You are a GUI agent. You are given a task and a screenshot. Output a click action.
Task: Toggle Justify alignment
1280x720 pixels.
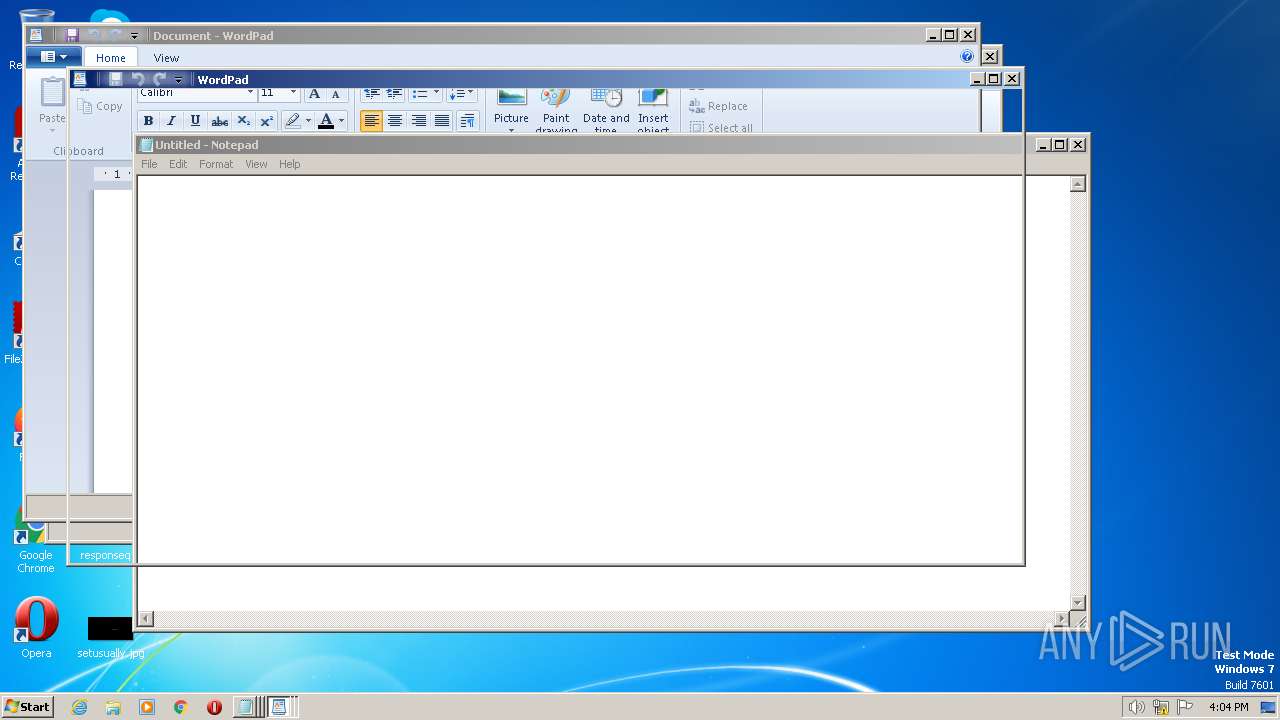(442, 121)
